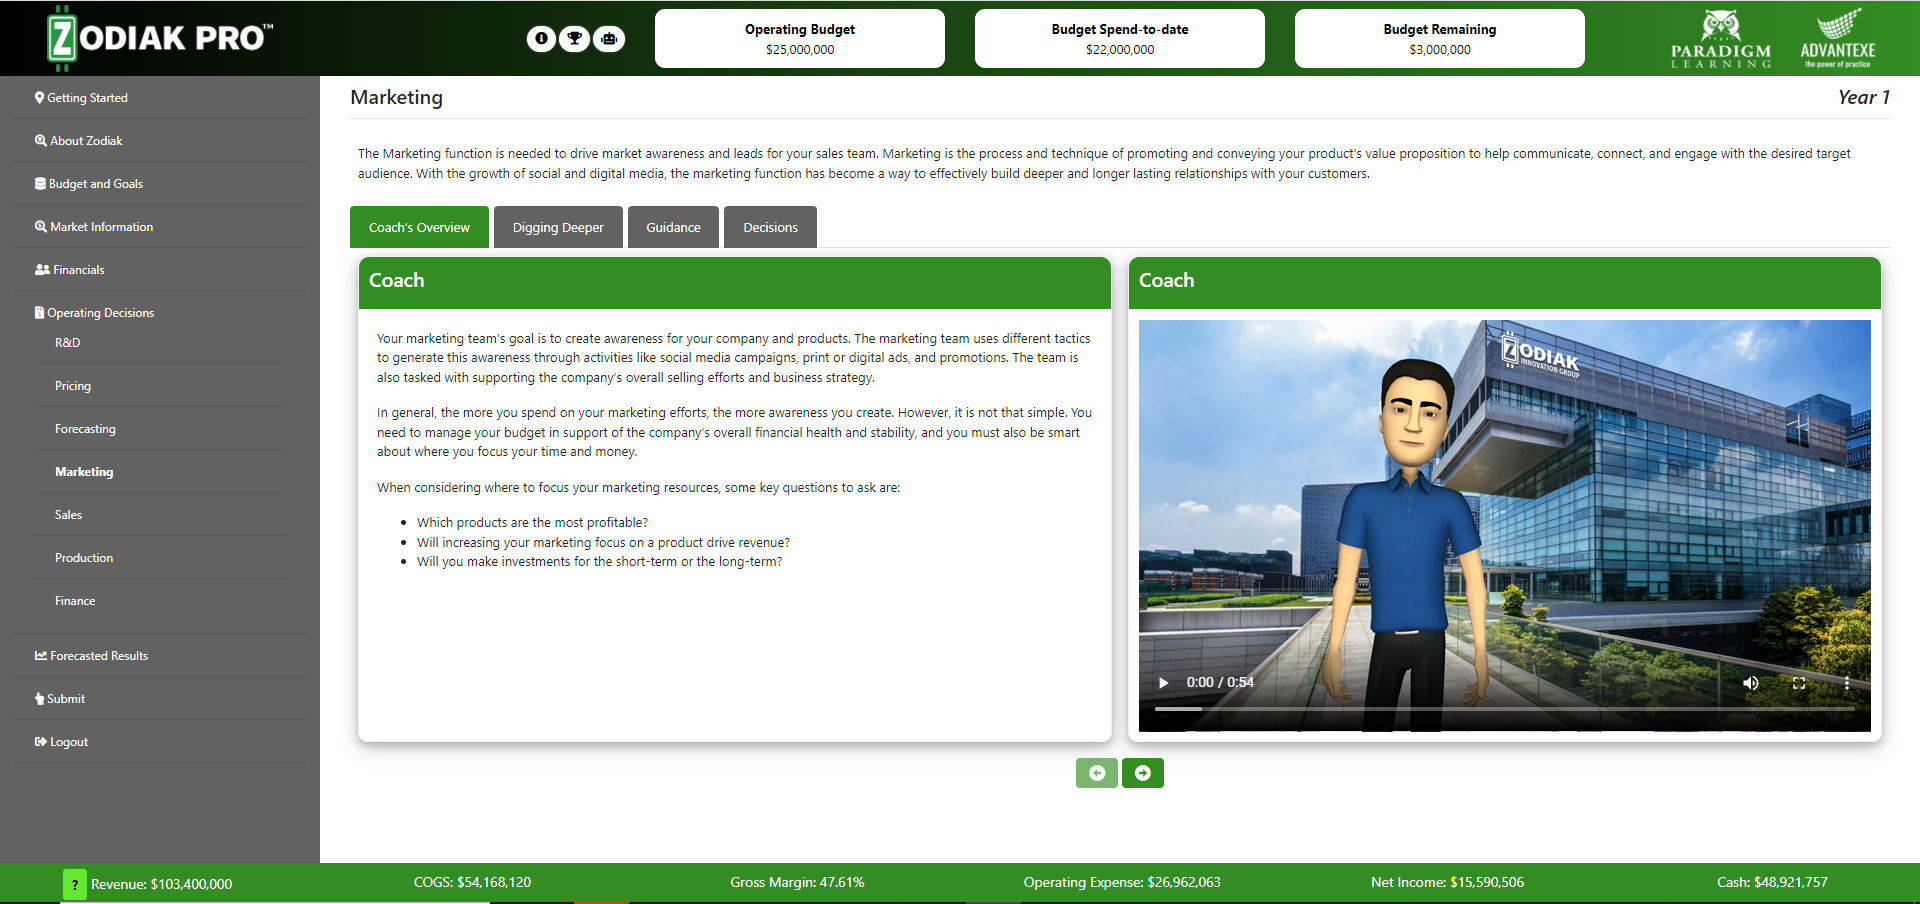Select the Decisions tab
This screenshot has width=1920, height=904.
(770, 228)
